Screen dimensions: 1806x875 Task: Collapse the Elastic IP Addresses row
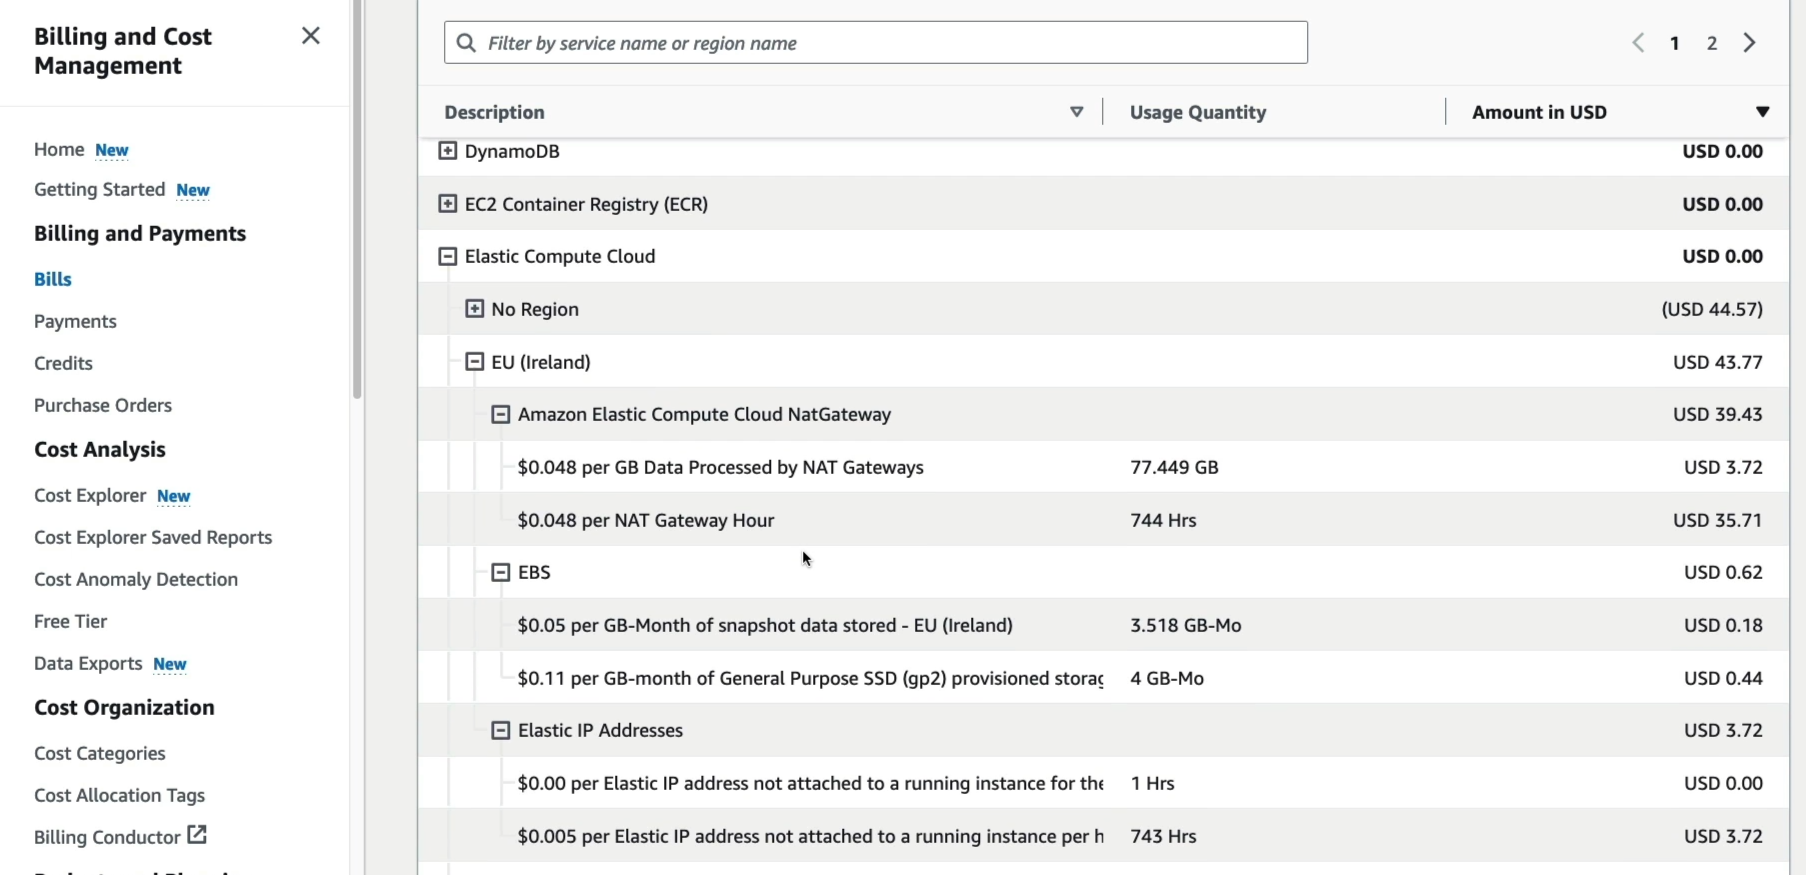pos(501,731)
